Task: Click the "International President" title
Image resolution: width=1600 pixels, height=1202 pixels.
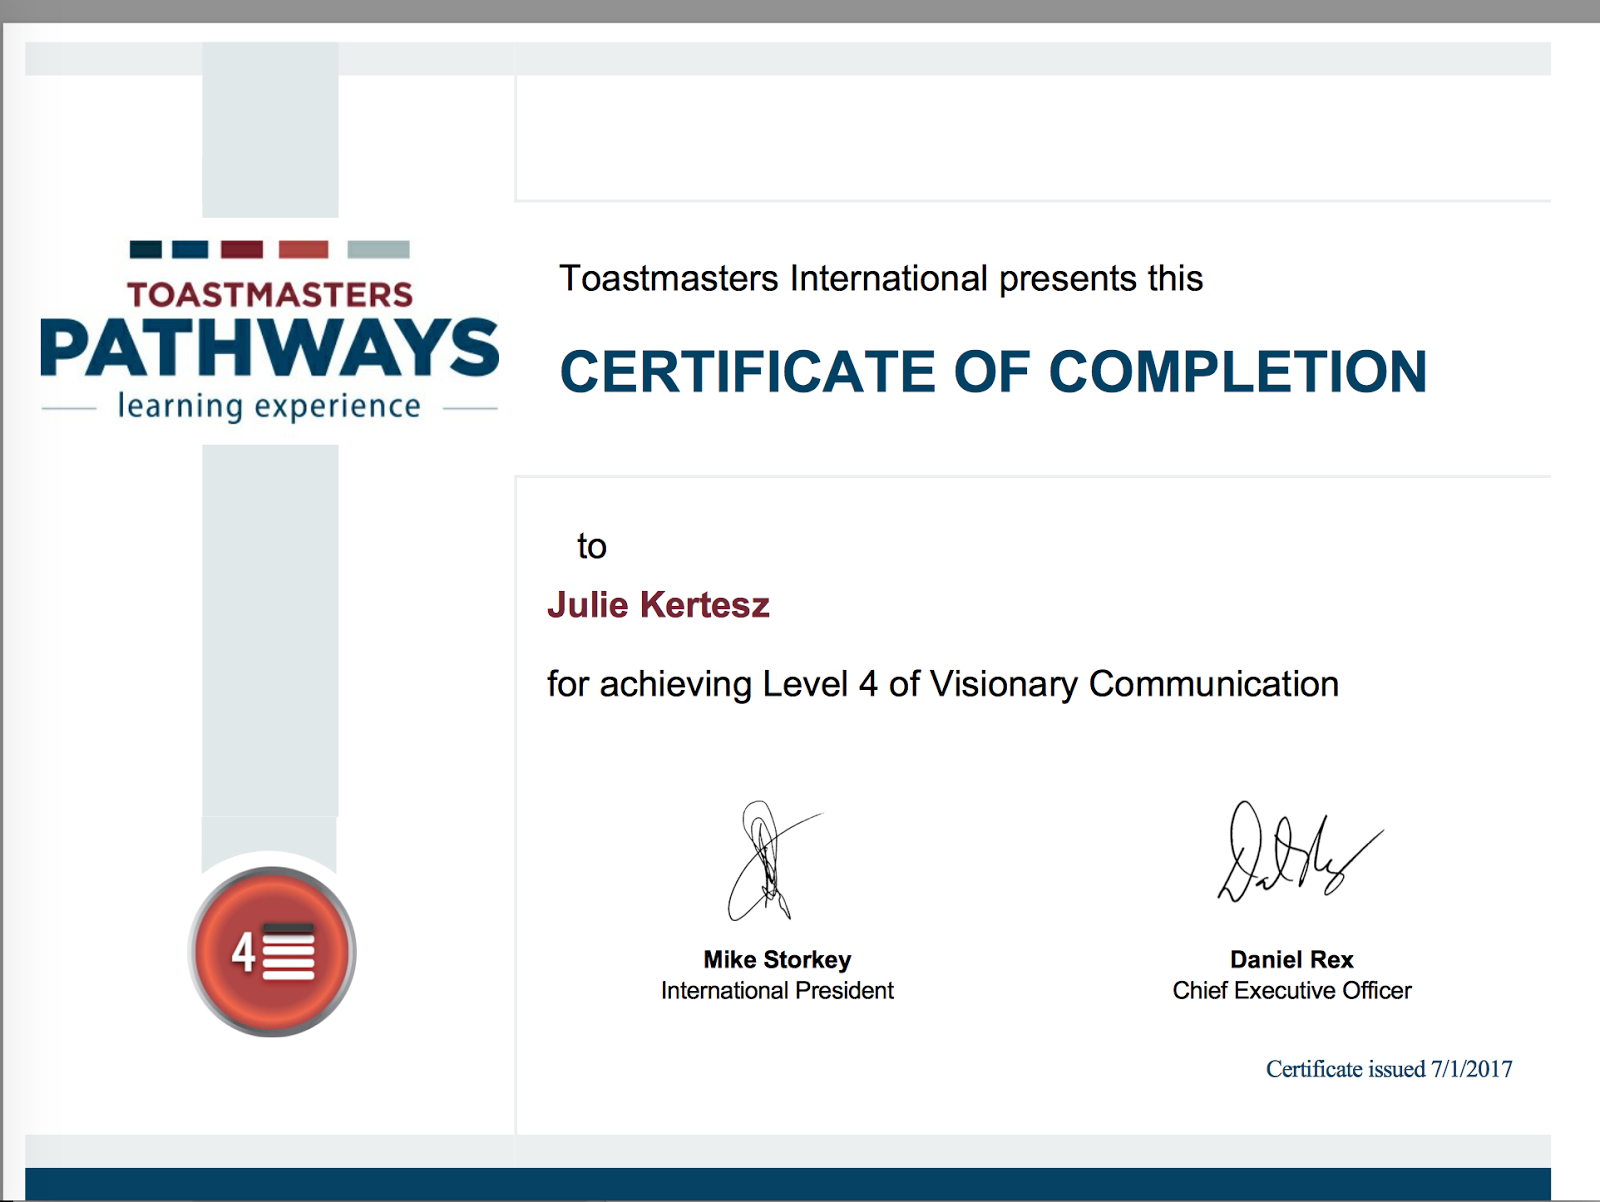Action: tap(777, 991)
